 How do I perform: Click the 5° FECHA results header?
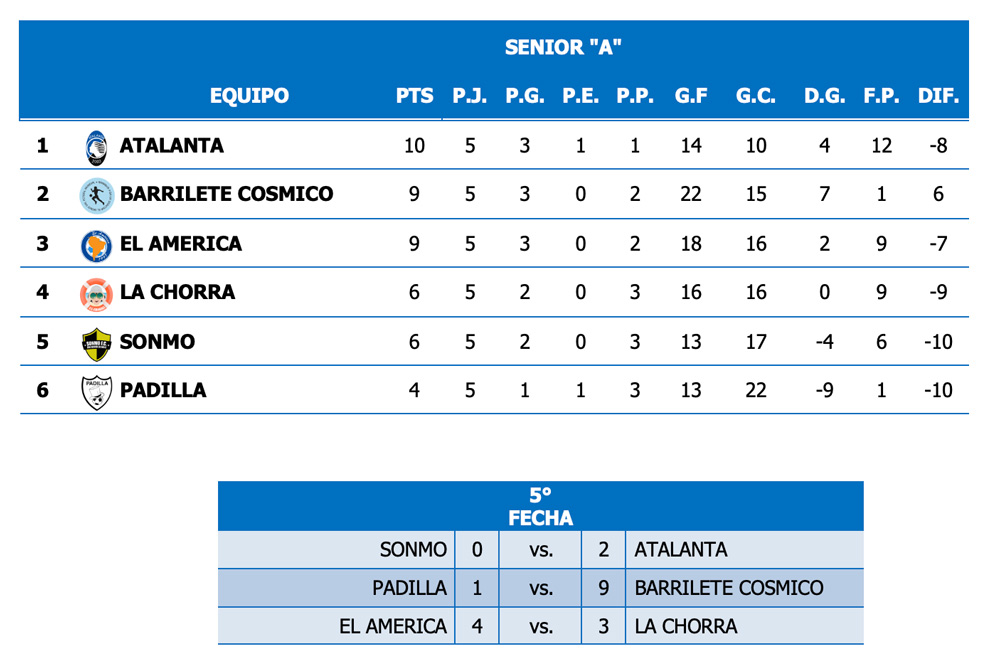pos(540,506)
